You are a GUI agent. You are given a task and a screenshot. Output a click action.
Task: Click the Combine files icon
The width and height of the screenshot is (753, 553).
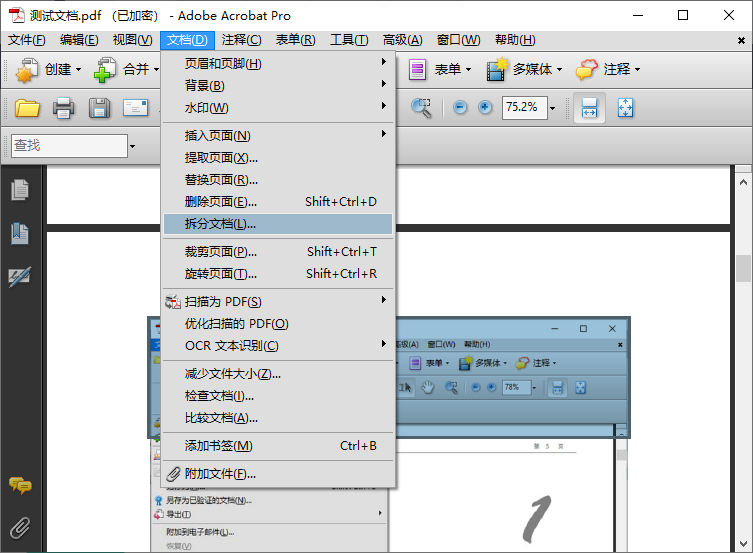point(105,70)
